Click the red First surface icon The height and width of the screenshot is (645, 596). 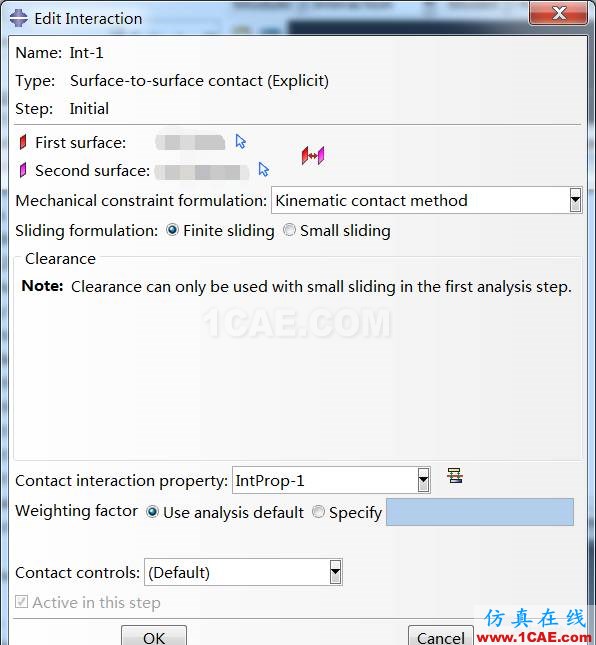click(23, 142)
